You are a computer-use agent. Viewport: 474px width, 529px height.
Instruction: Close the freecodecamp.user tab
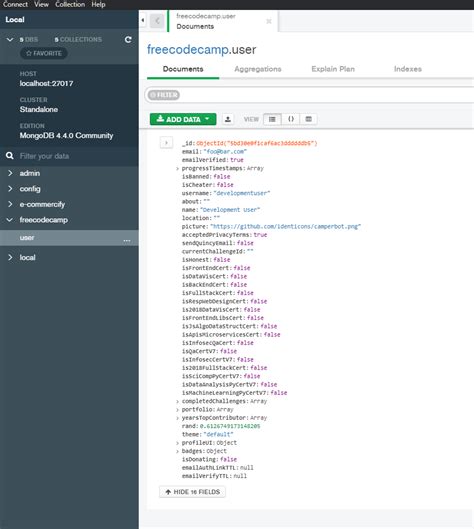click(269, 21)
